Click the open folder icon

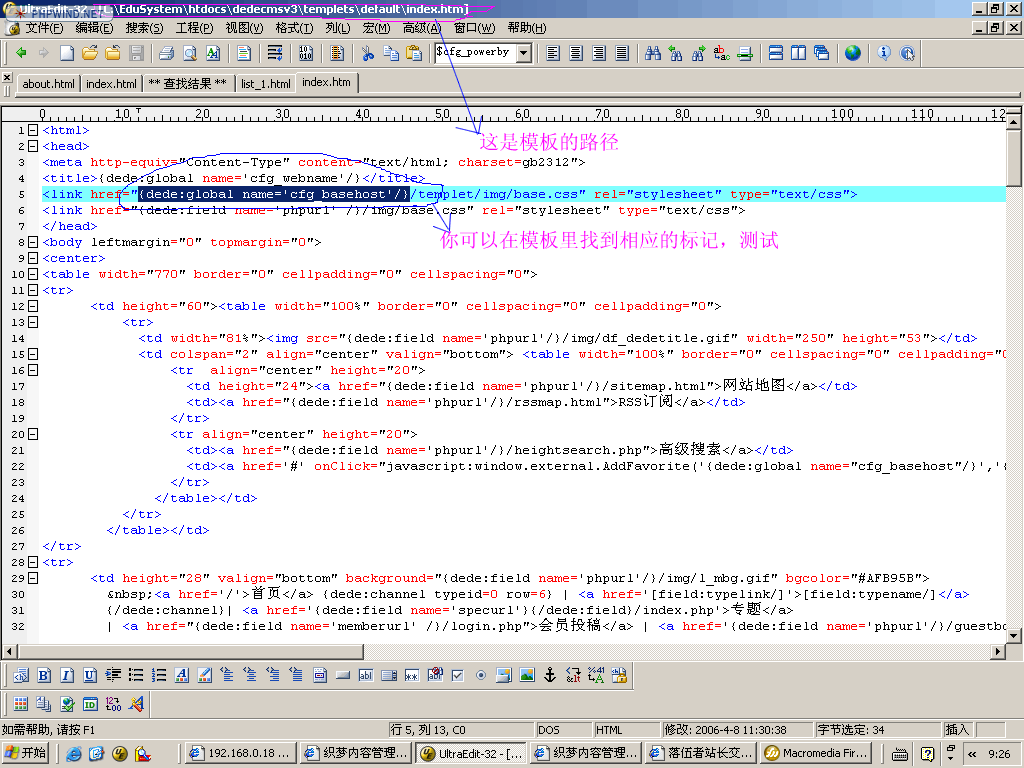coord(90,53)
